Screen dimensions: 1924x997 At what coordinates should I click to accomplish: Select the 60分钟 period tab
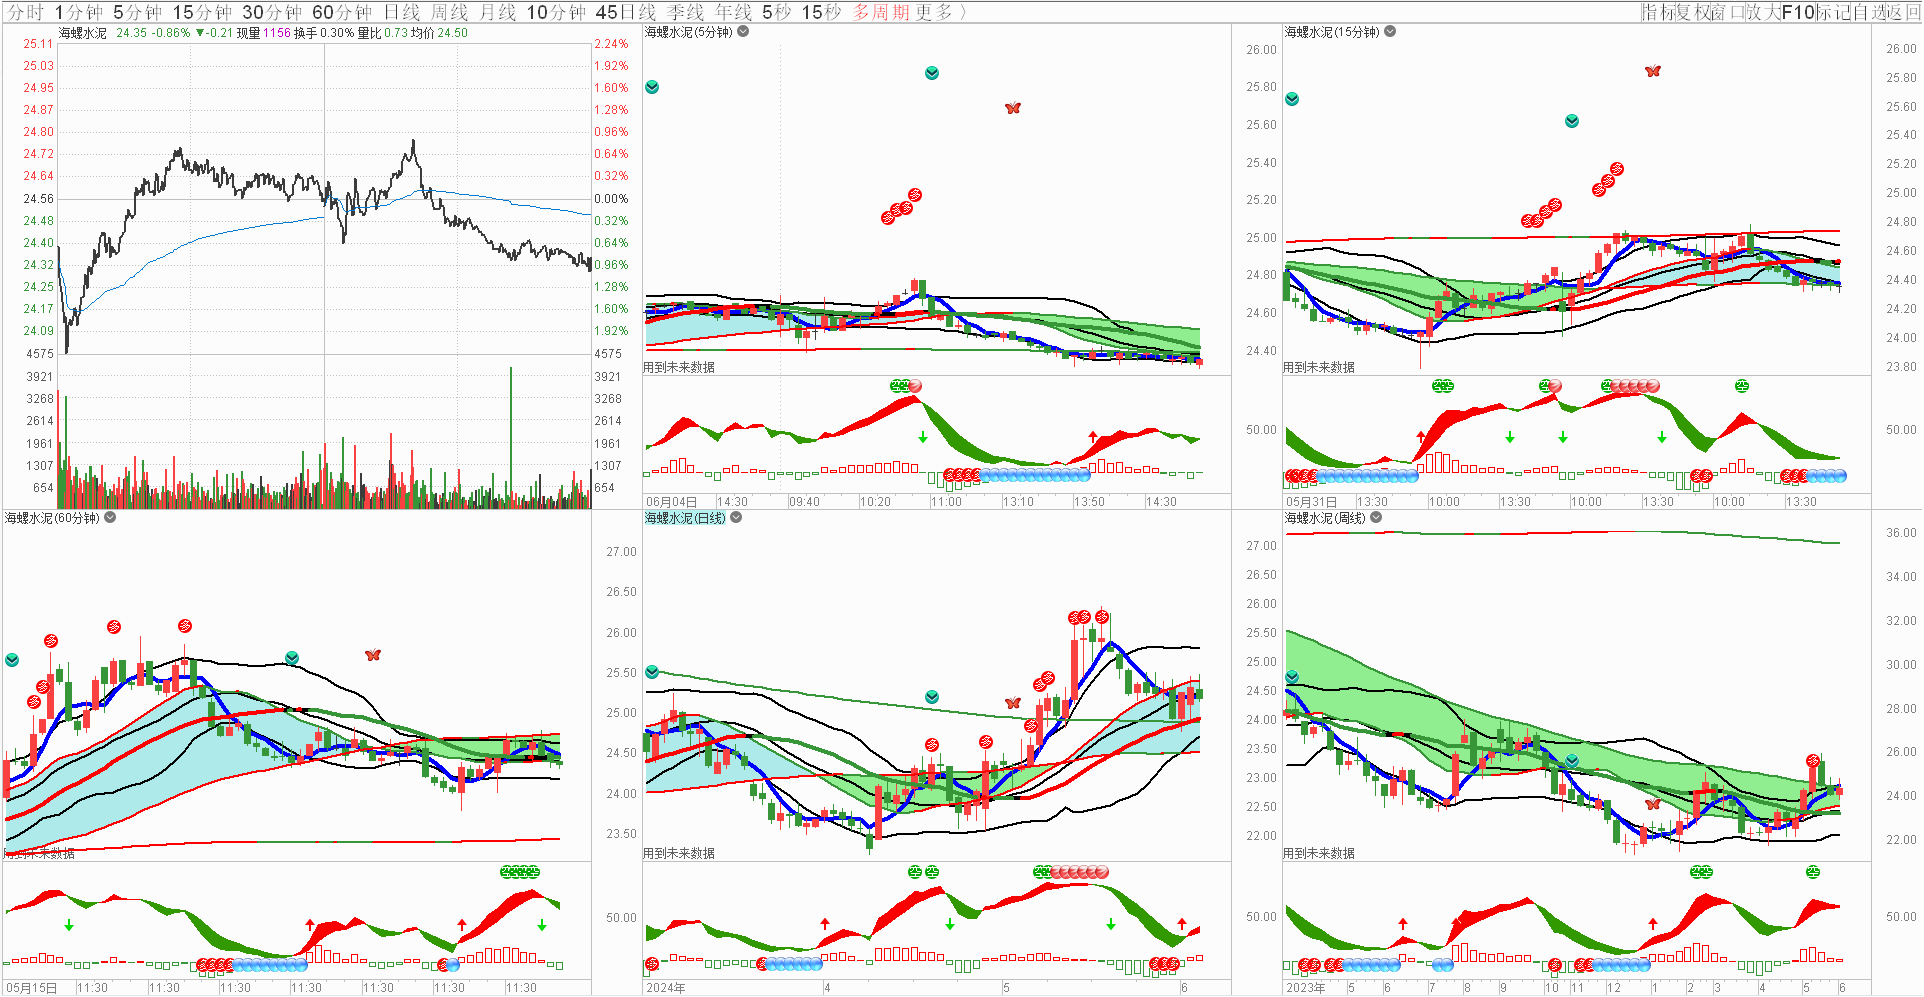point(342,12)
